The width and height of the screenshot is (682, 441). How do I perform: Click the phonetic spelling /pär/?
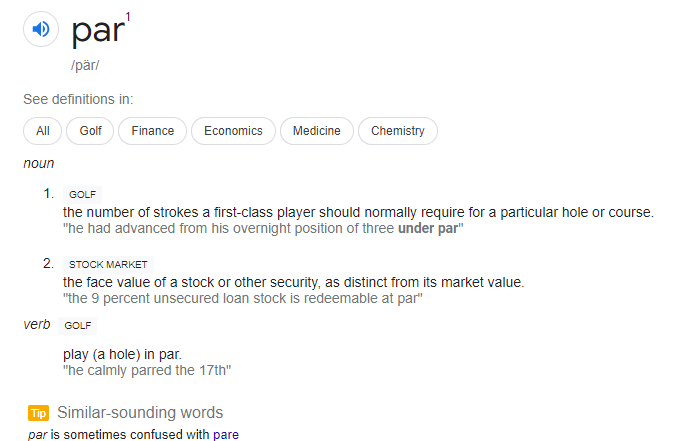point(85,65)
